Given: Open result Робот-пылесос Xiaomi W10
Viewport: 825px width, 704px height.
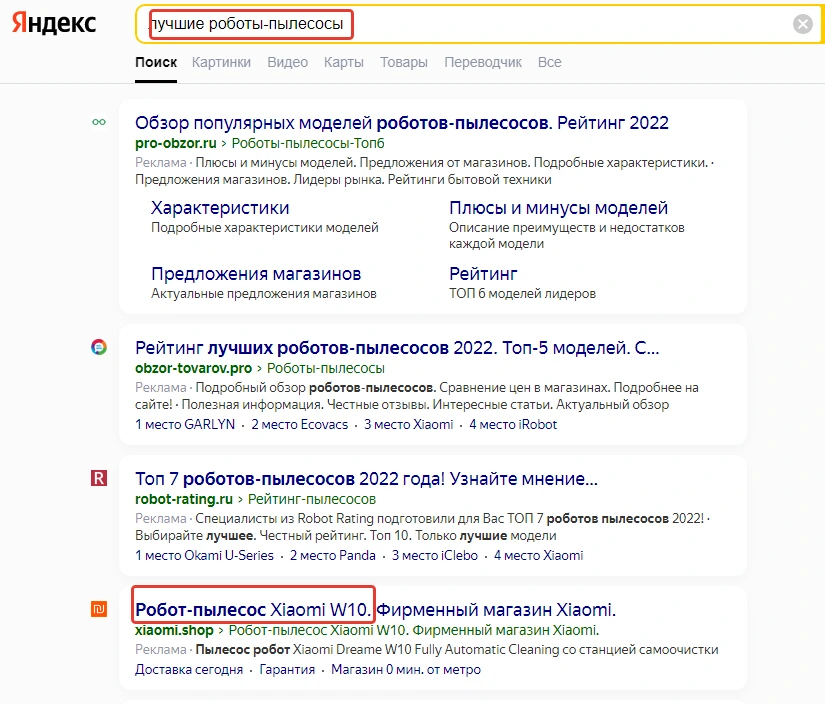Looking at the screenshot, I should pos(375,610).
